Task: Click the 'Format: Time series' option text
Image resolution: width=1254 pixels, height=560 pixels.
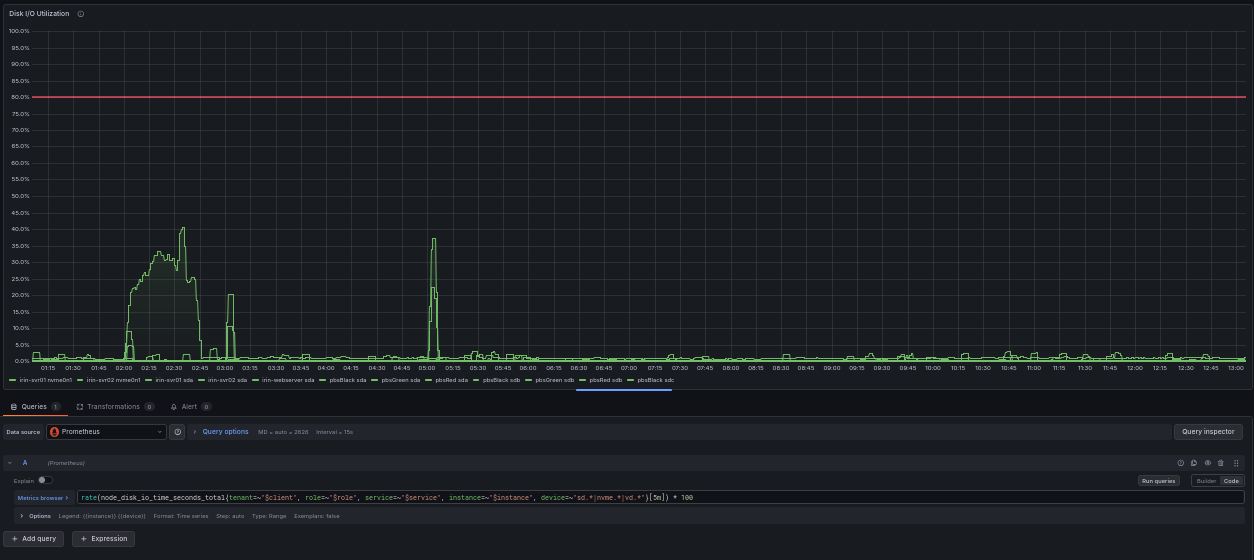Action: (181, 516)
